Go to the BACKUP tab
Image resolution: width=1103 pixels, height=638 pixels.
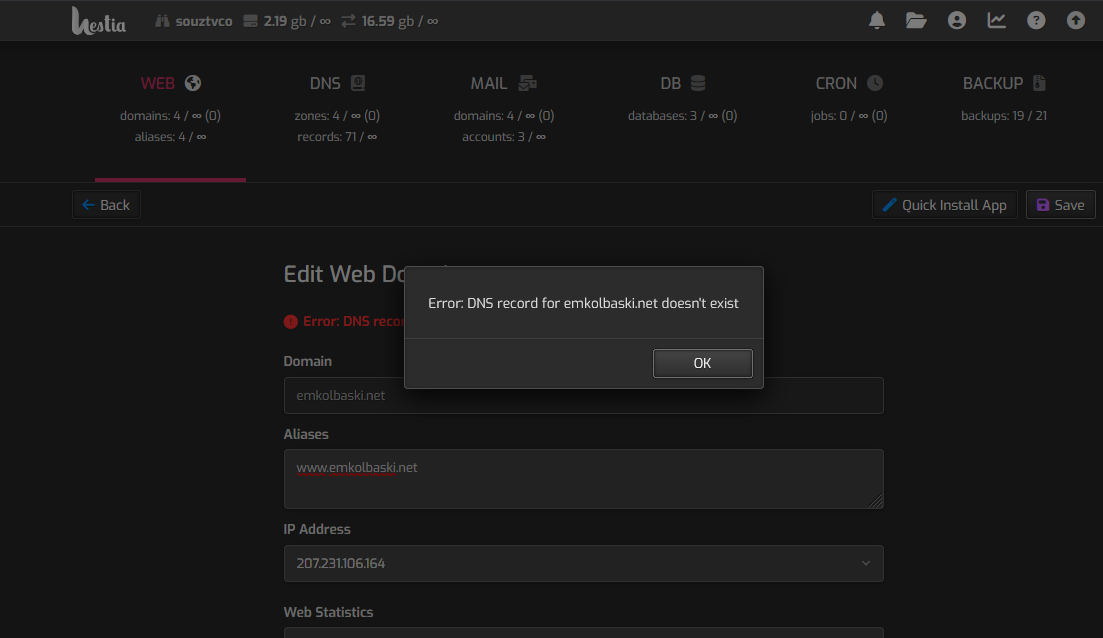point(1003,84)
